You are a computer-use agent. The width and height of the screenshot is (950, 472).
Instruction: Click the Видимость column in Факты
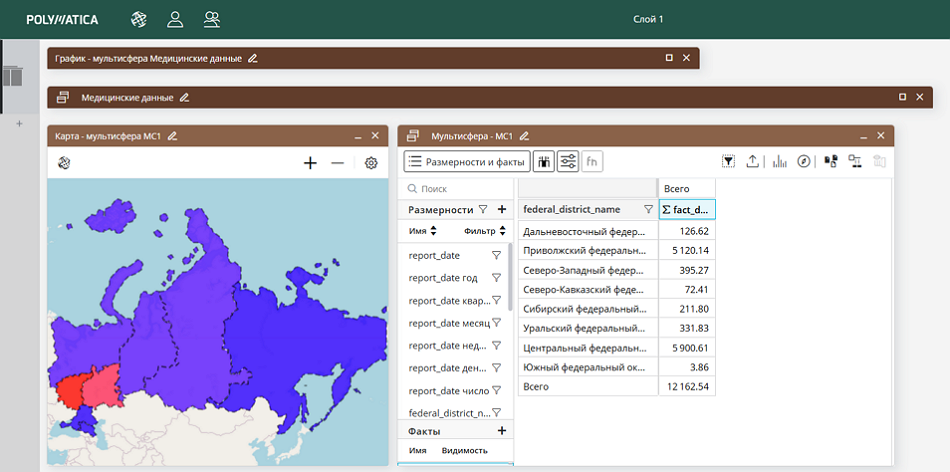click(x=465, y=451)
